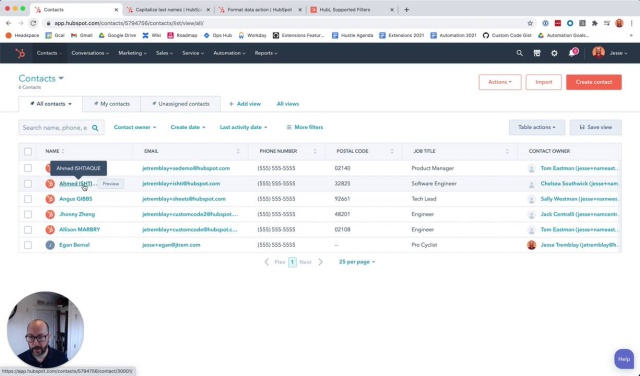Open the Last activity date filter dropdown
This screenshot has width=640, height=376.
coord(243,127)
